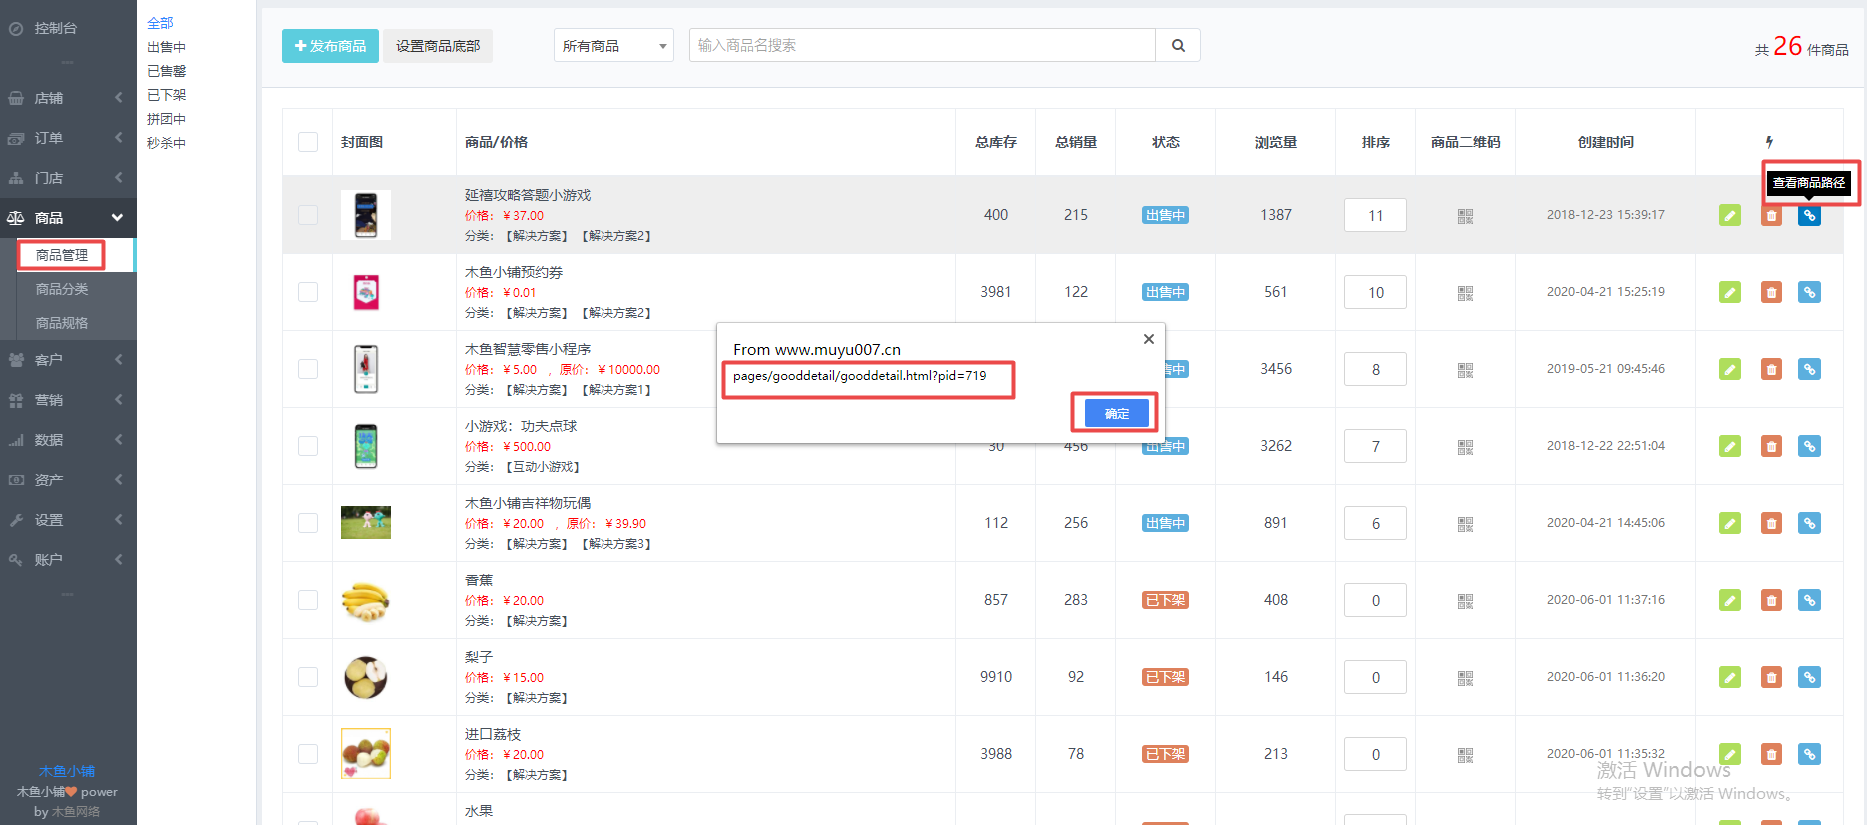Open path link icon for 梨子
Viewport: 1867px width, 825px height.
[1809, 677]
